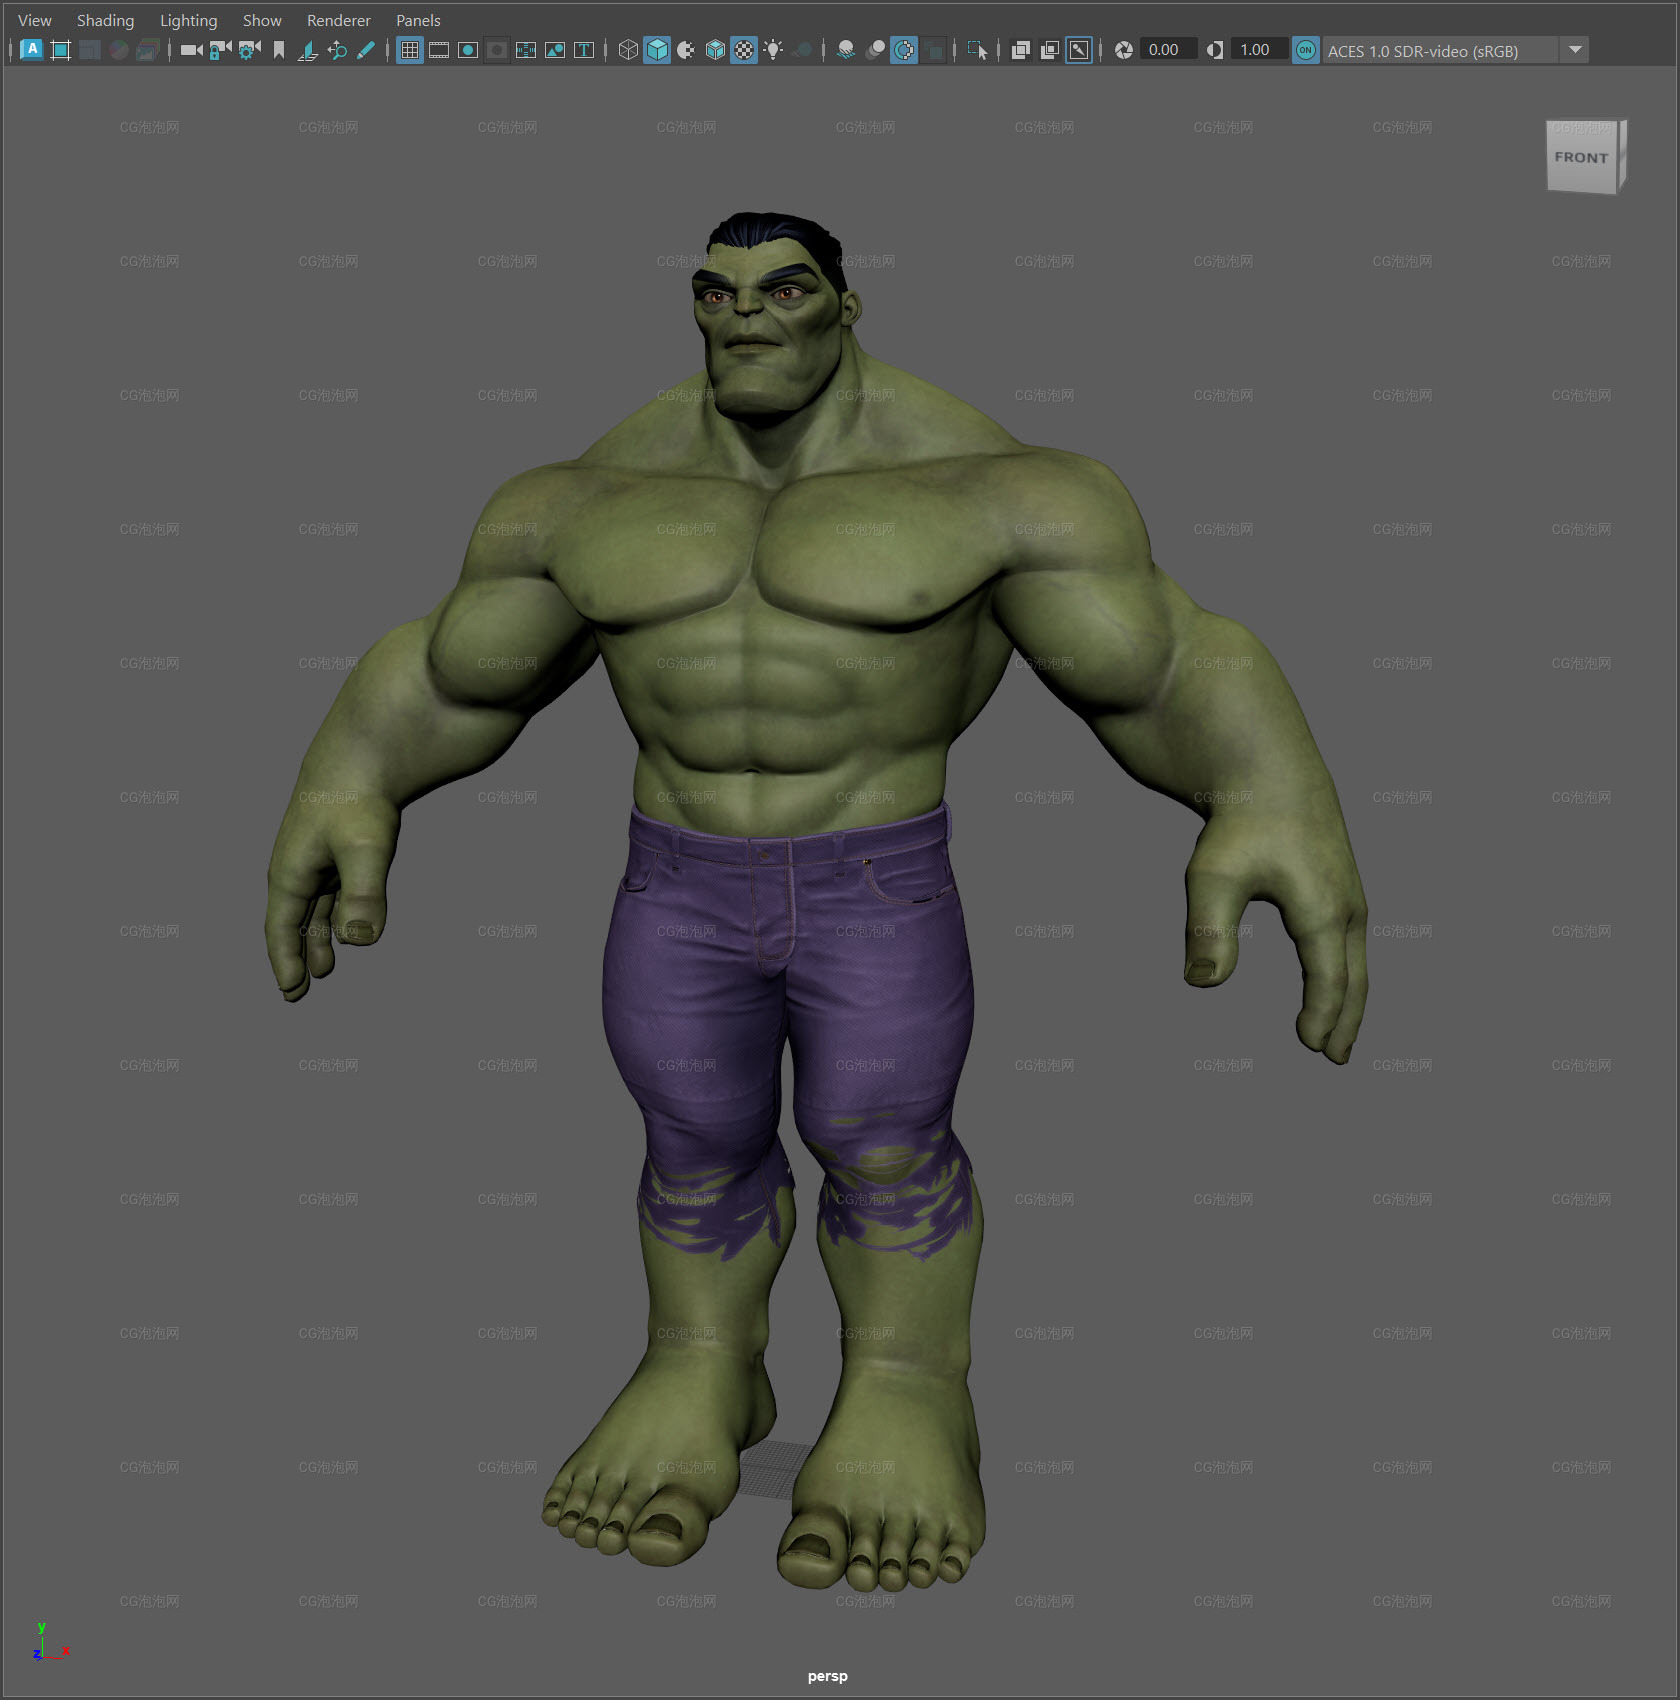Open the Lighting menu
This screenshot has width=1680, height=1700.
pyautogui.click(x=188, y=20)
